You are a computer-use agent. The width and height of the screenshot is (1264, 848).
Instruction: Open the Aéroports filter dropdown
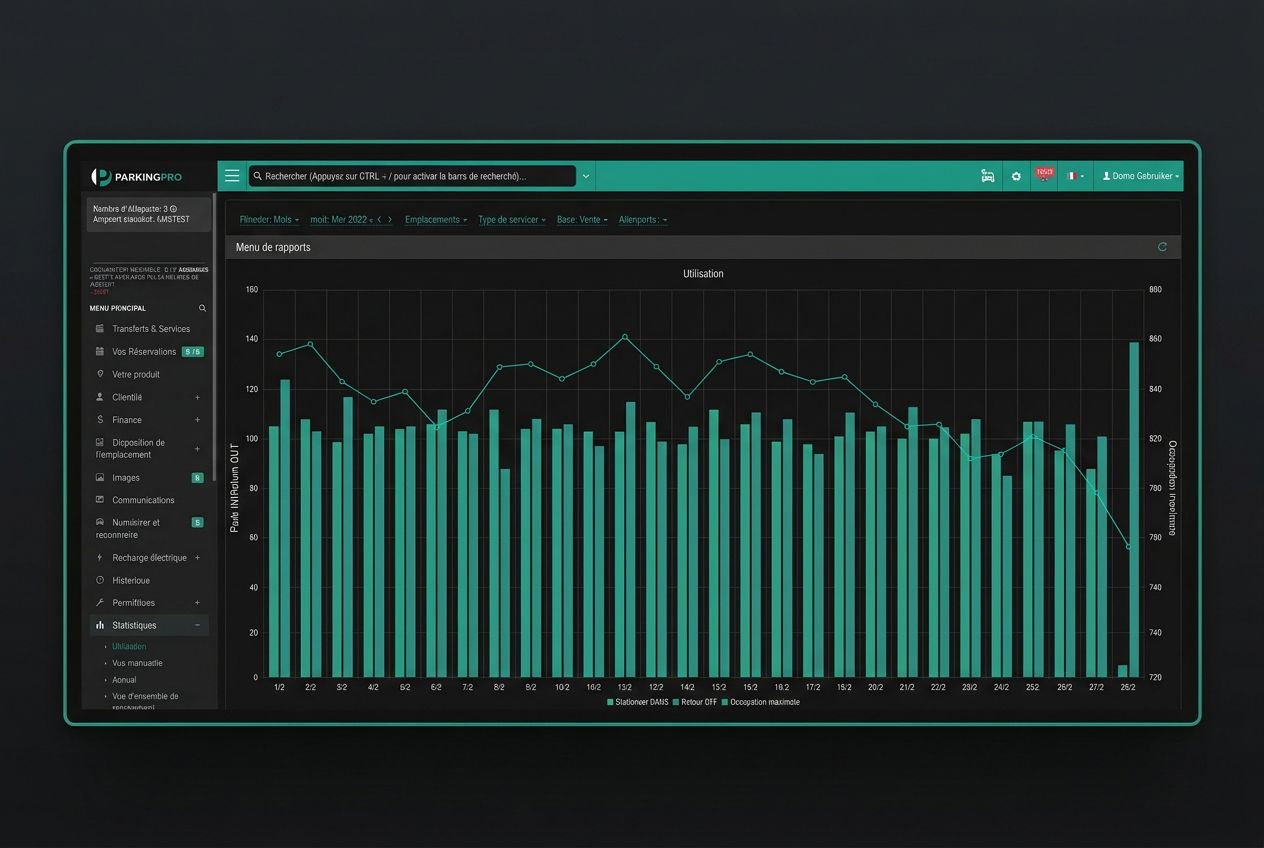(x=643, y=219)
